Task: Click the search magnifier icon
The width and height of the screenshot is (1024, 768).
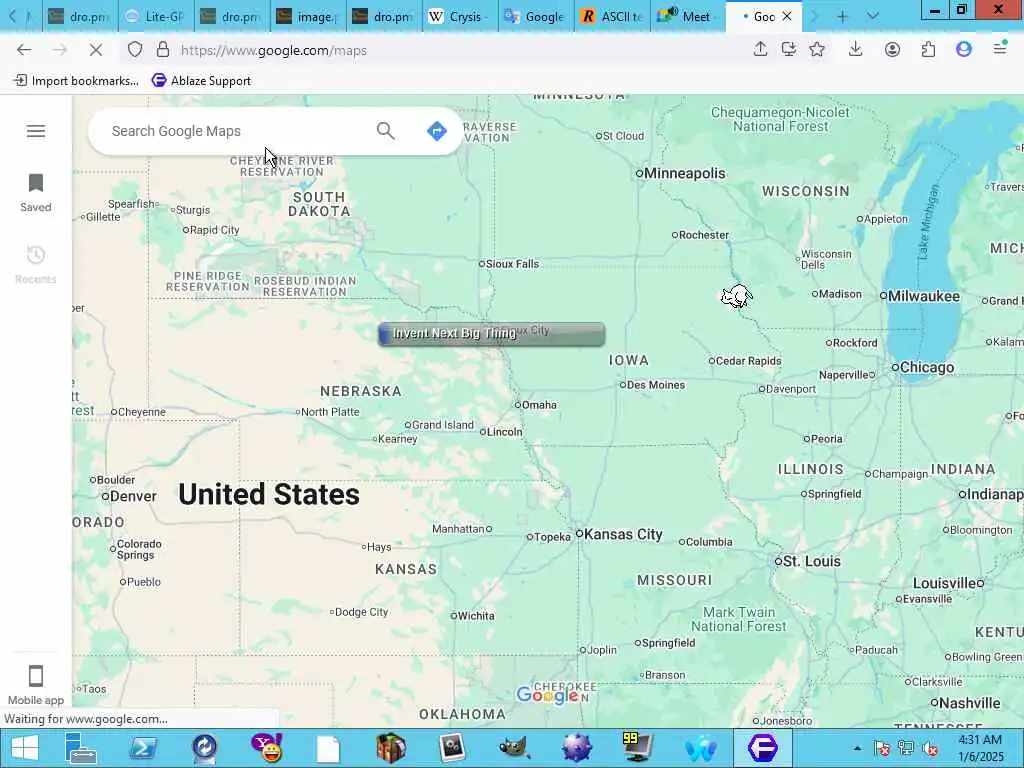Action: [x=385, y=131]
